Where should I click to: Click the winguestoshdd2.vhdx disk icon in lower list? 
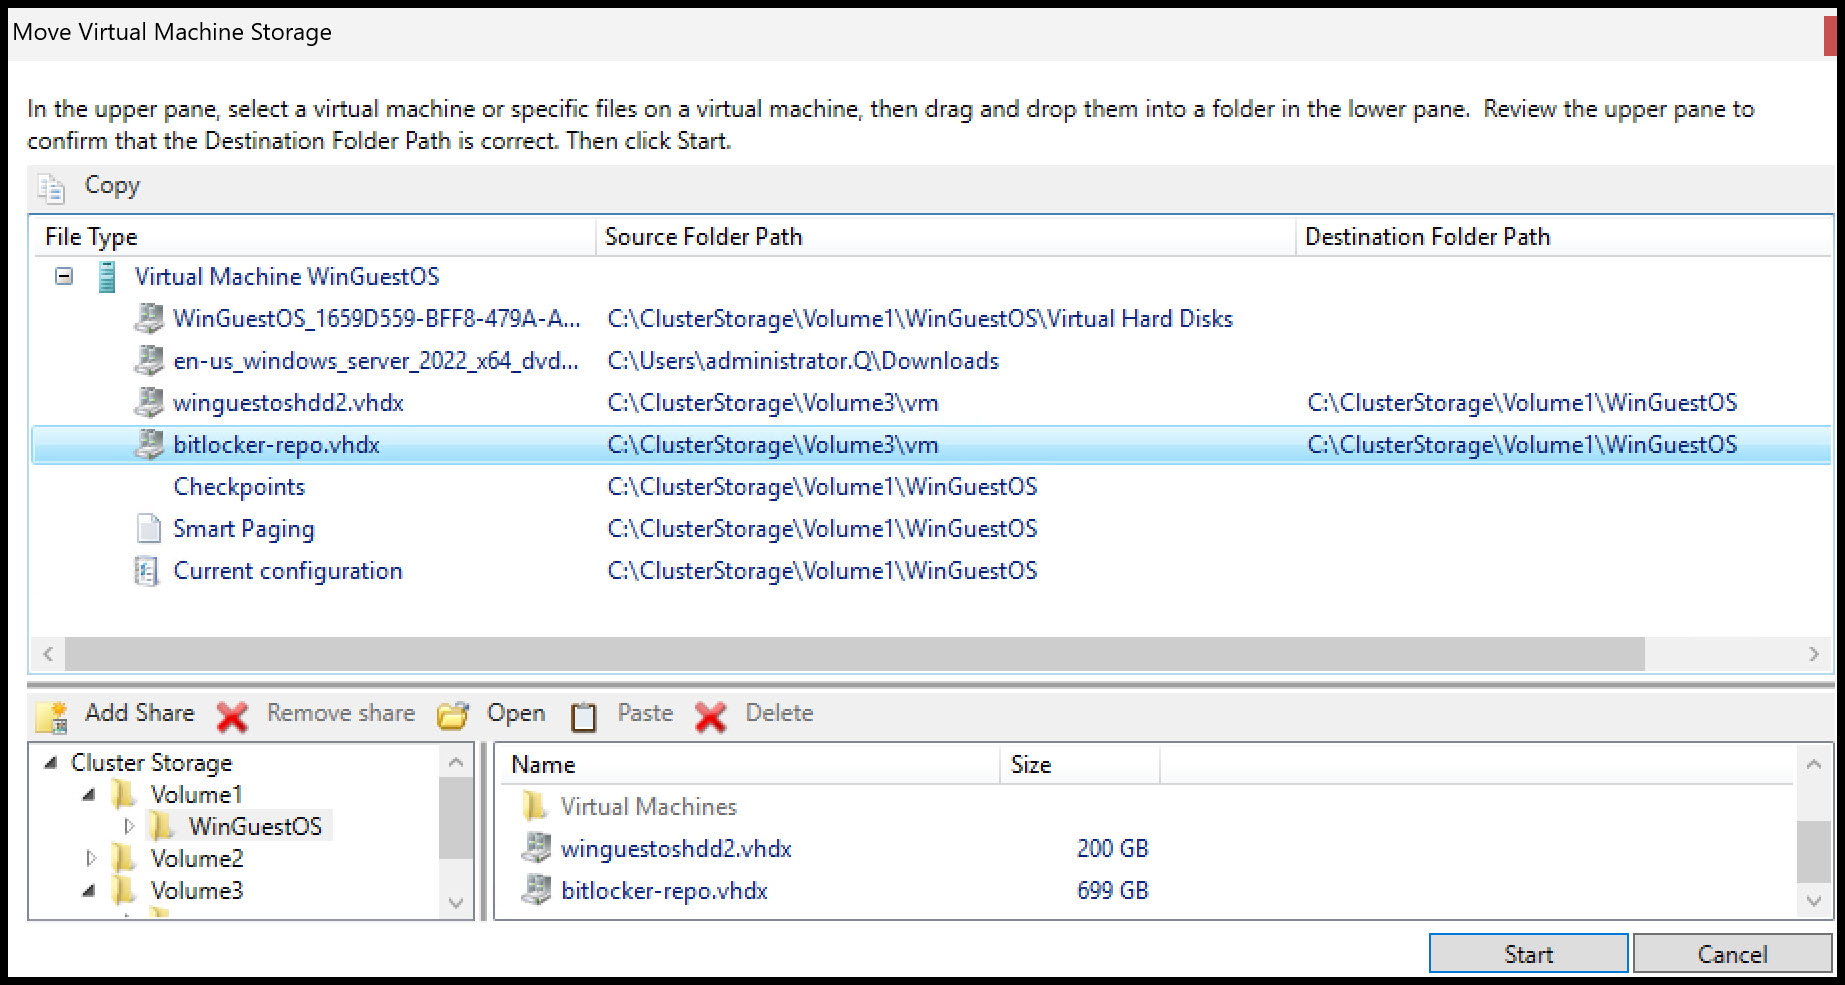click(536, 848)
